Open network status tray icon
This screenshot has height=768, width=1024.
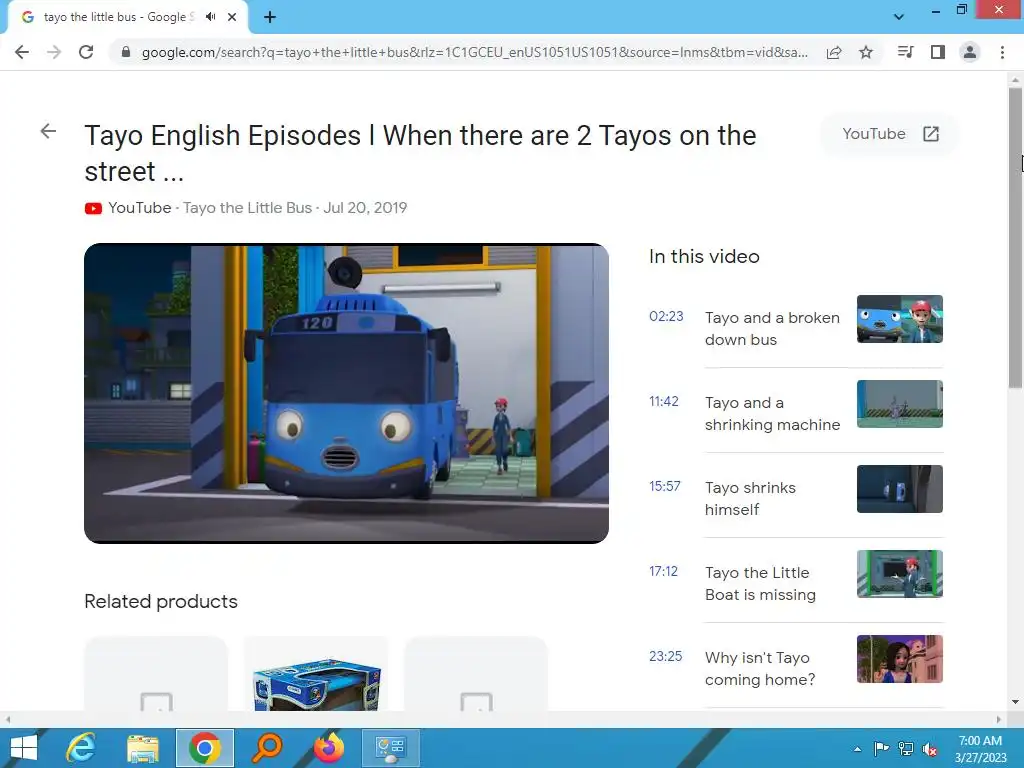click(x=906, y=749)
